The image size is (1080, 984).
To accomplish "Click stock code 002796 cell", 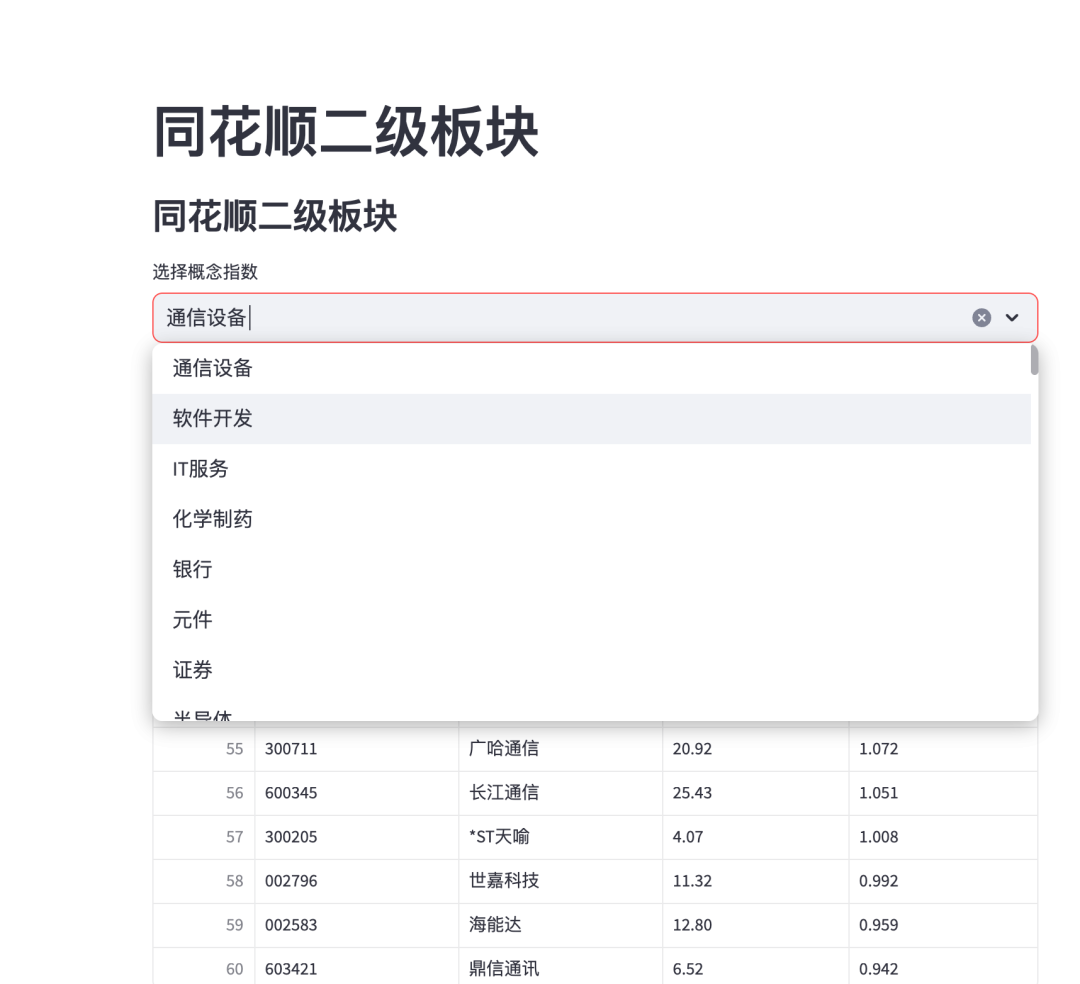I will [x=357, y=881].
